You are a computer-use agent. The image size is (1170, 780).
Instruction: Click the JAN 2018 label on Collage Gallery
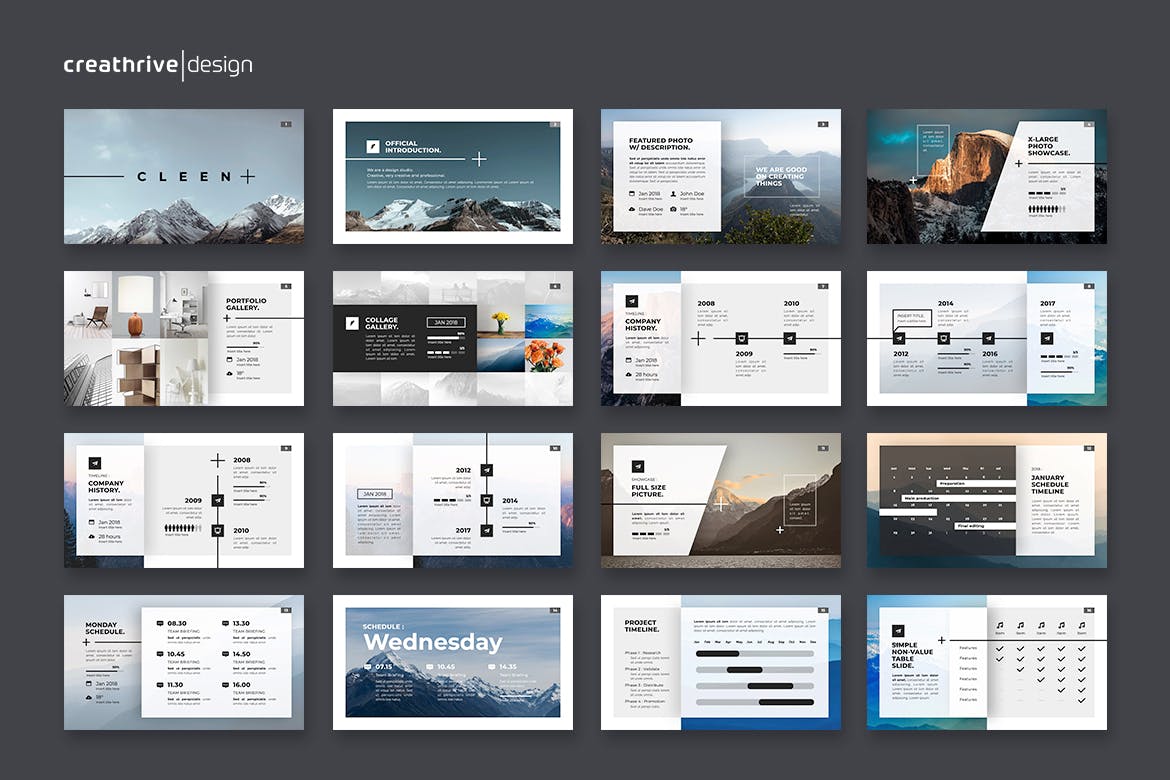(x=445, y=322)
